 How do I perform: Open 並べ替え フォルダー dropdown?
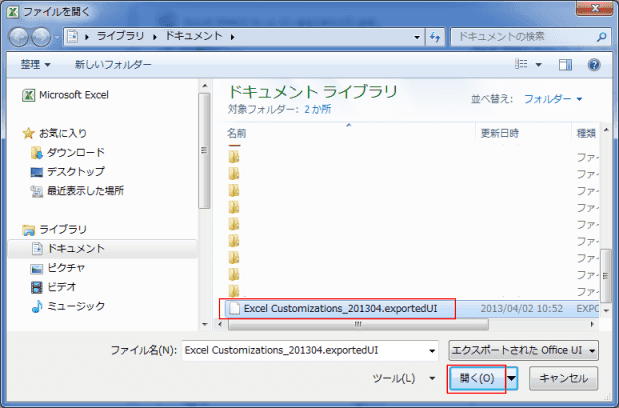click(x=553, y=99)
